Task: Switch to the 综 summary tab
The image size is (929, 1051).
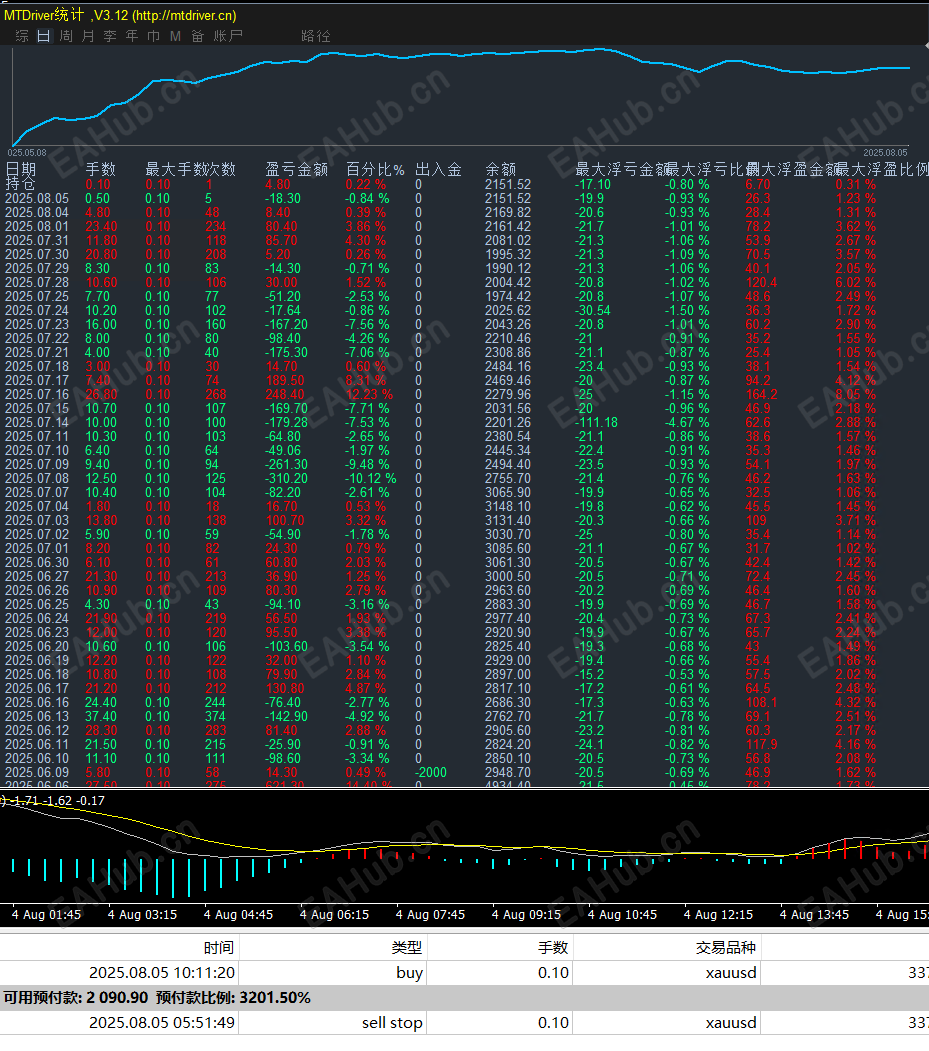Action: [x=22, y=36]
